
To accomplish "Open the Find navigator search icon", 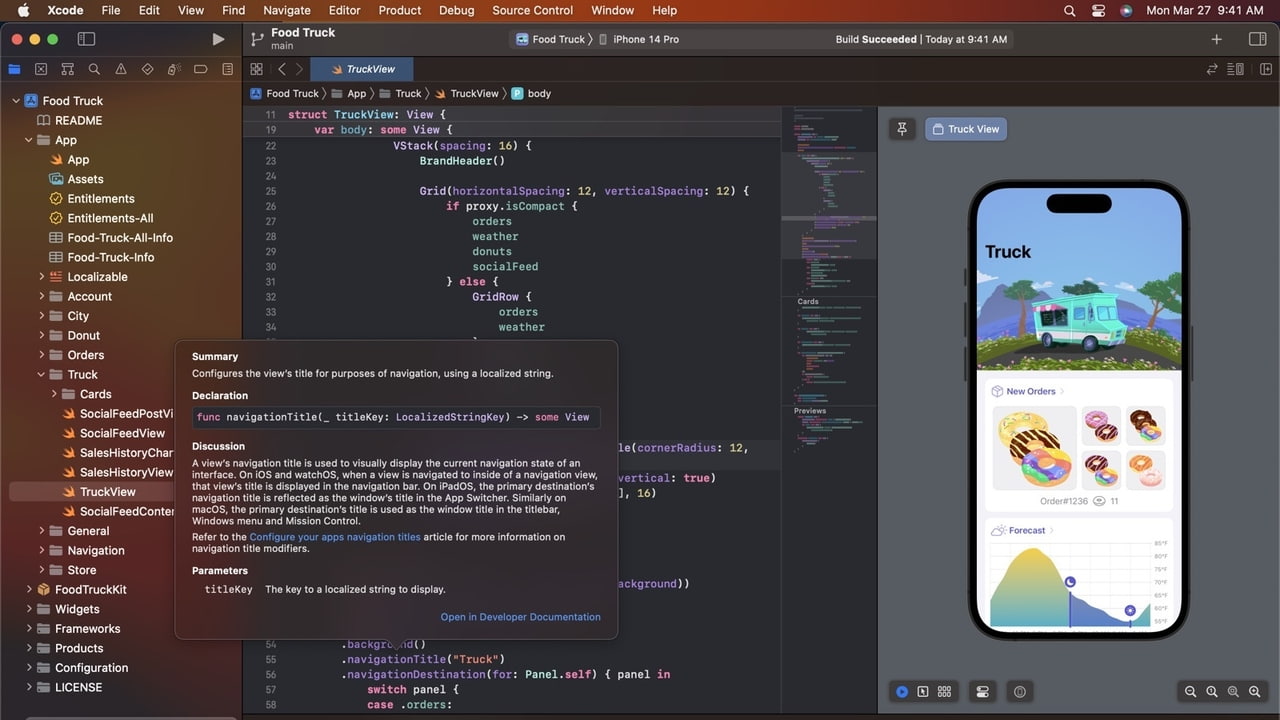I will pyautogui.click(x=94, y=69).
